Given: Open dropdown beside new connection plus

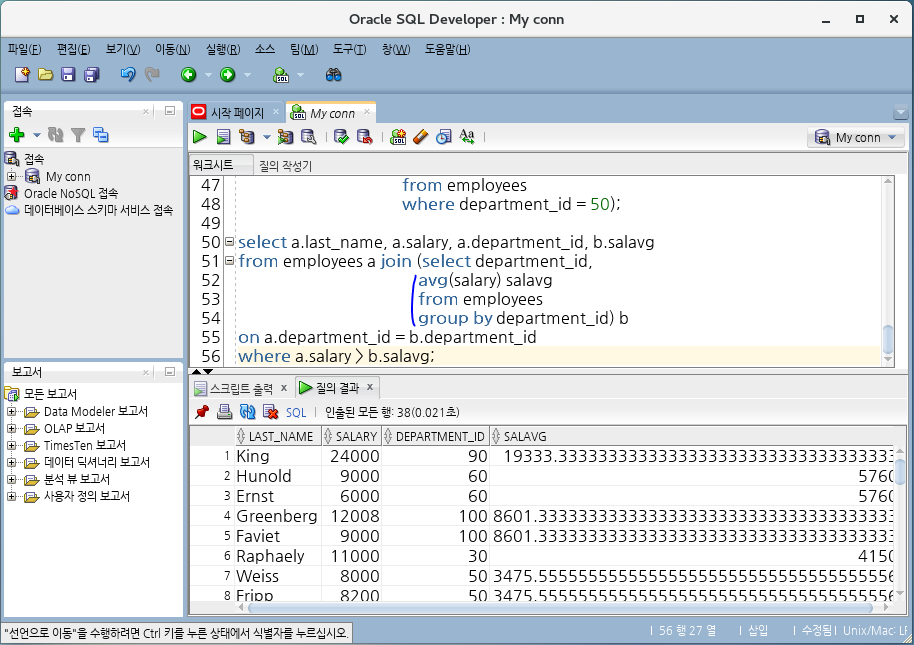Looking at the screenshot, I should pyautogui.click(x=37, y=135).
